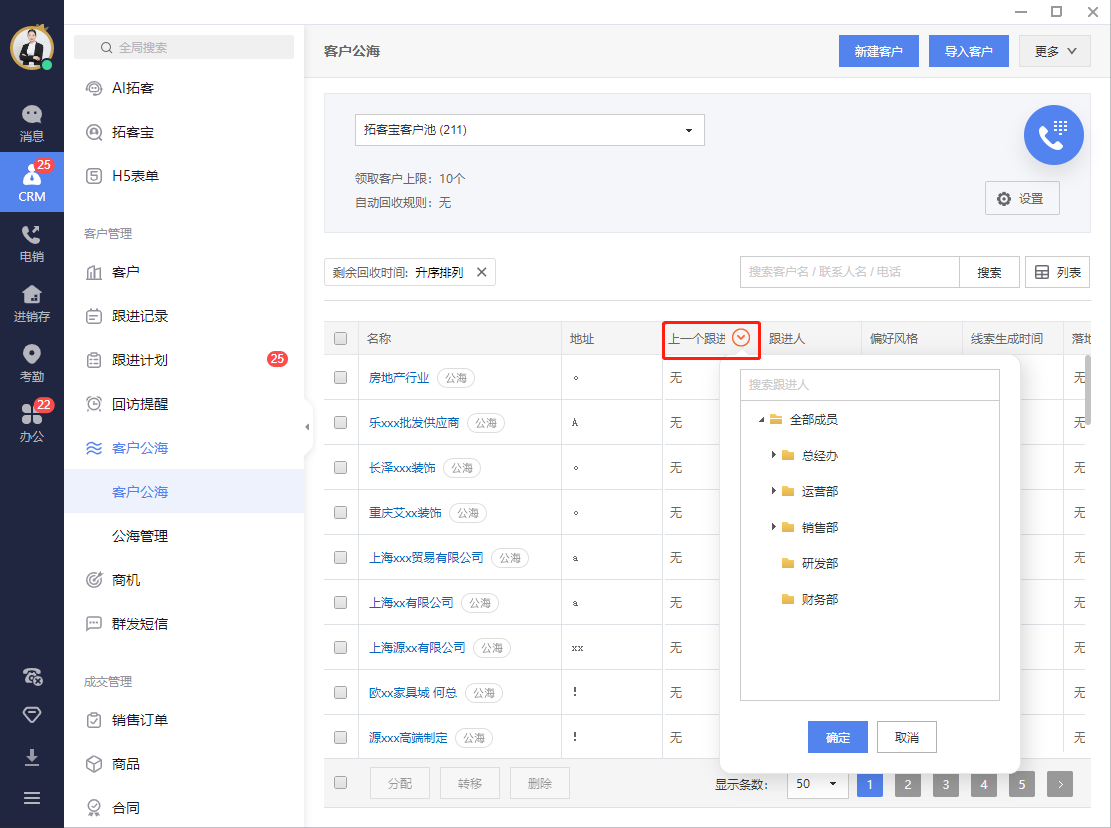
Task: Click the 全局搜索 global search field
Action: [x=184, y=47]
